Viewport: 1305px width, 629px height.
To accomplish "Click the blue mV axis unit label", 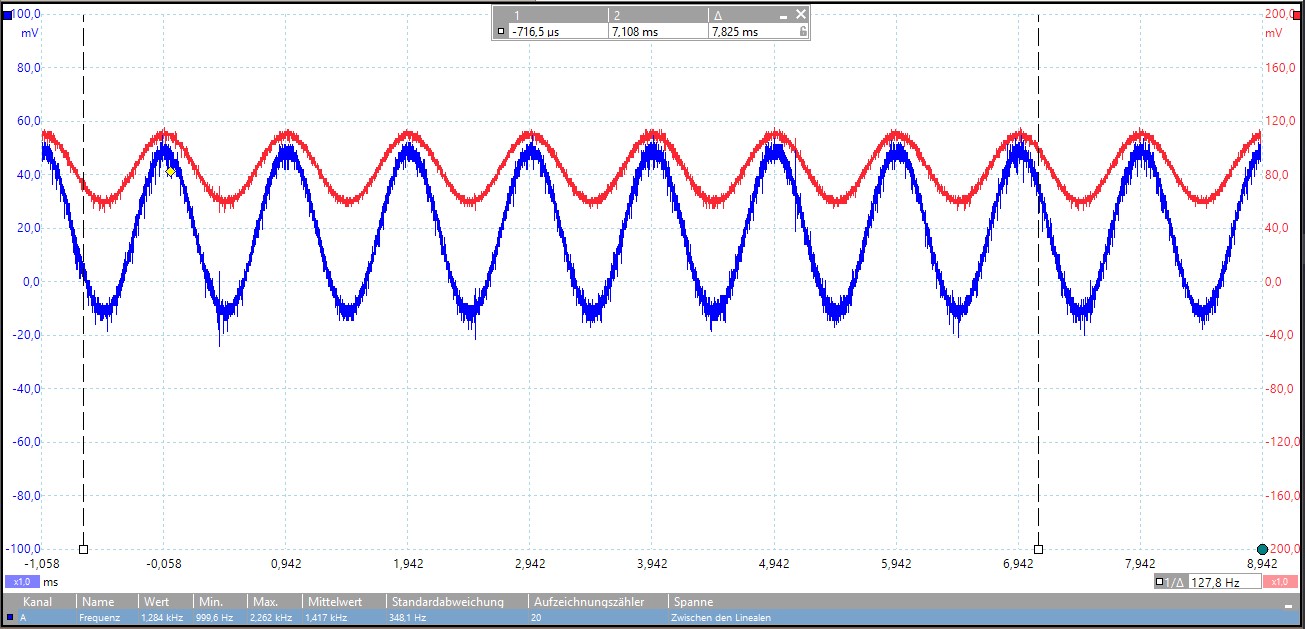I will (29, 33).
